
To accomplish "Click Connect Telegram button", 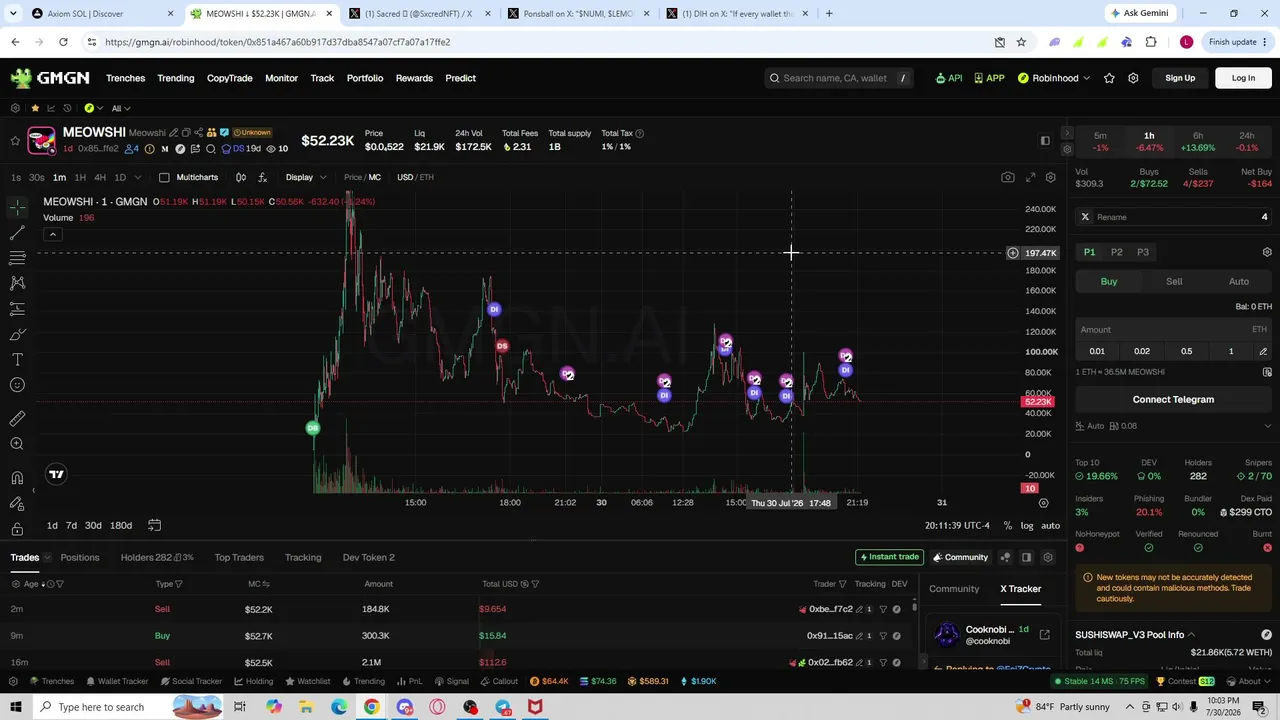I will [x=1173, y=399].
